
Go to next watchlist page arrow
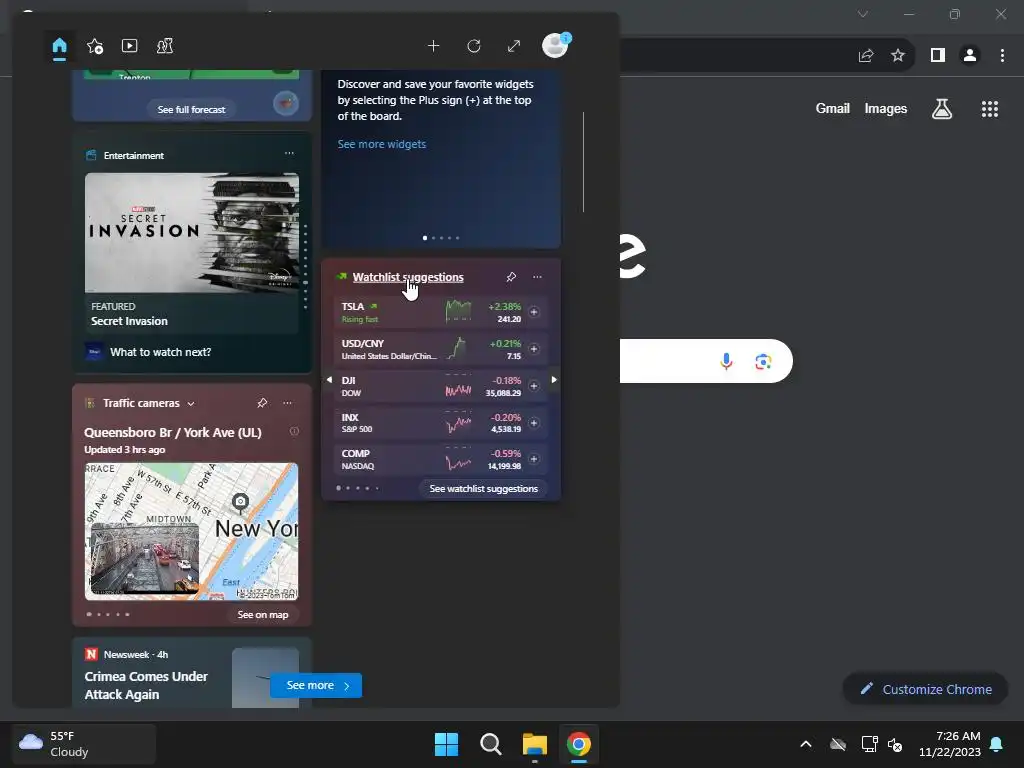[x=554, y=379]
